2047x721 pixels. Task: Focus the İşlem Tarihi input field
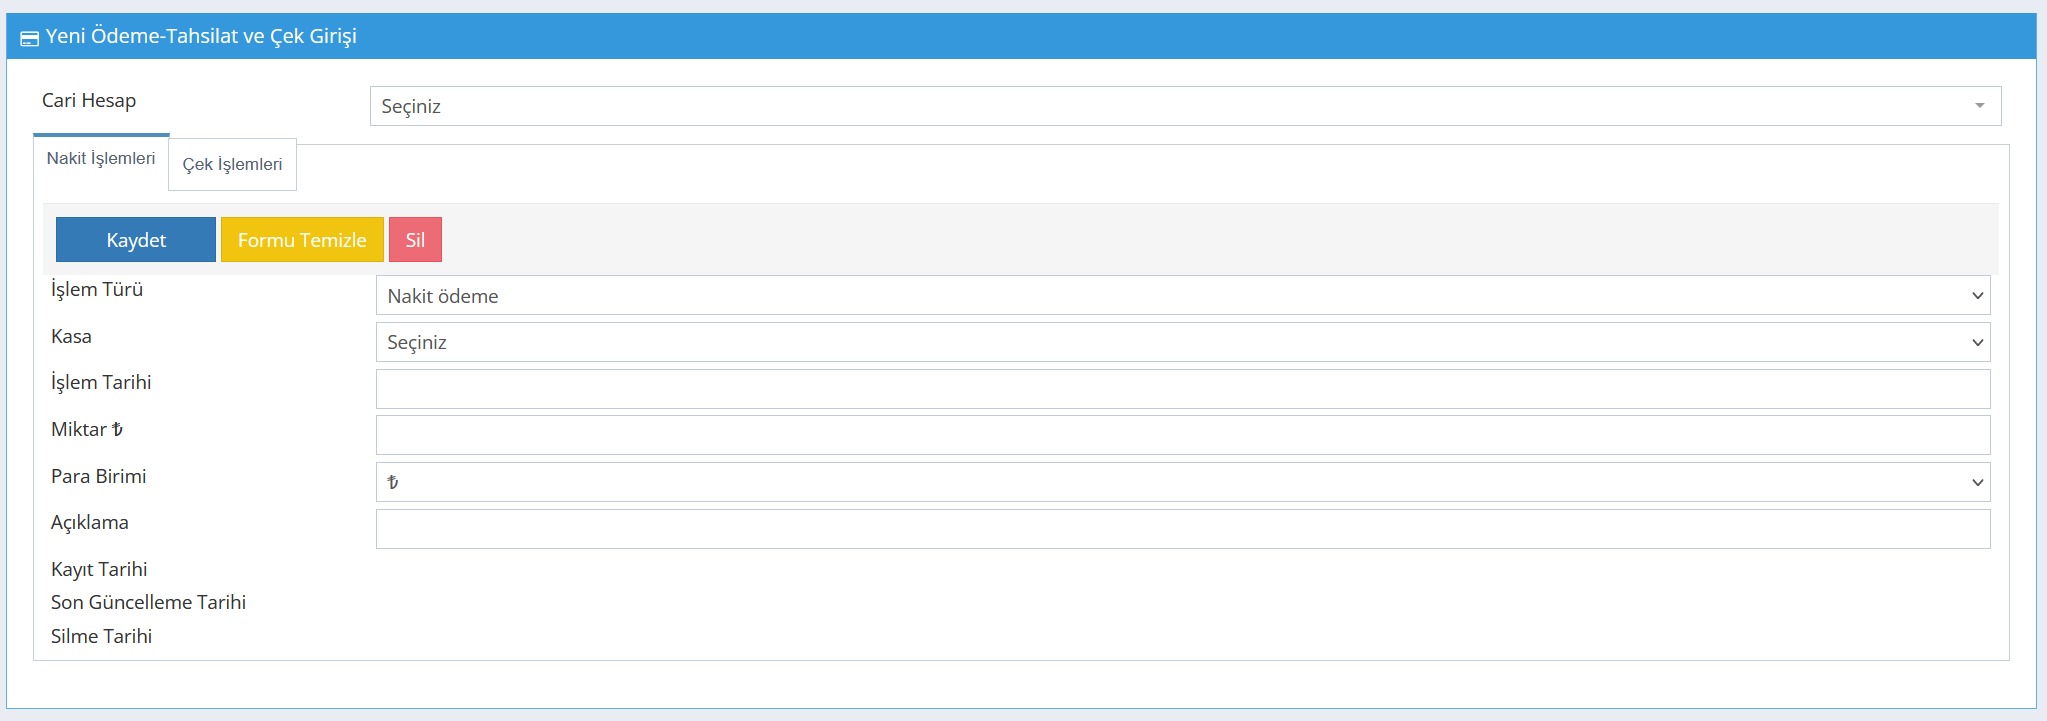pos(1183,389)
